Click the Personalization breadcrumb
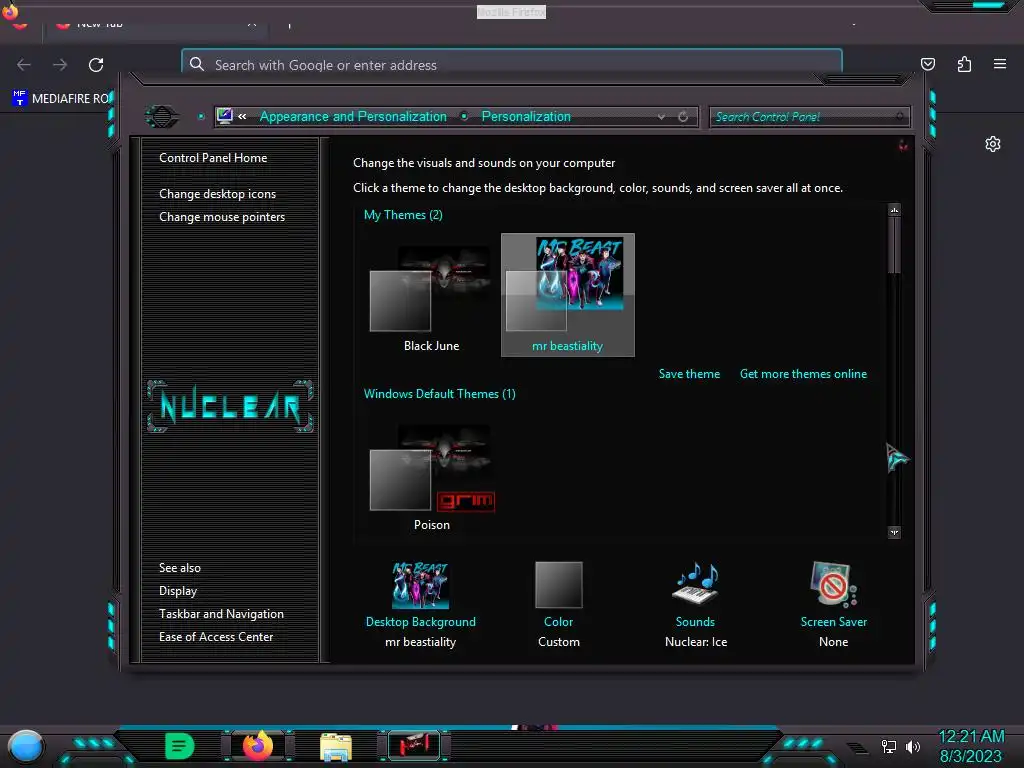 pyautogui.click(x=526, y=116)
